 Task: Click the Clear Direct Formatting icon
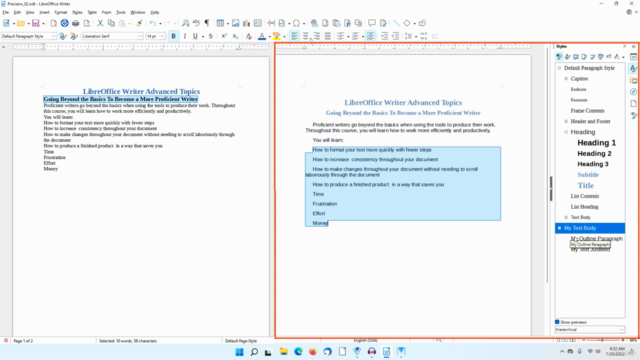[249, 36]
